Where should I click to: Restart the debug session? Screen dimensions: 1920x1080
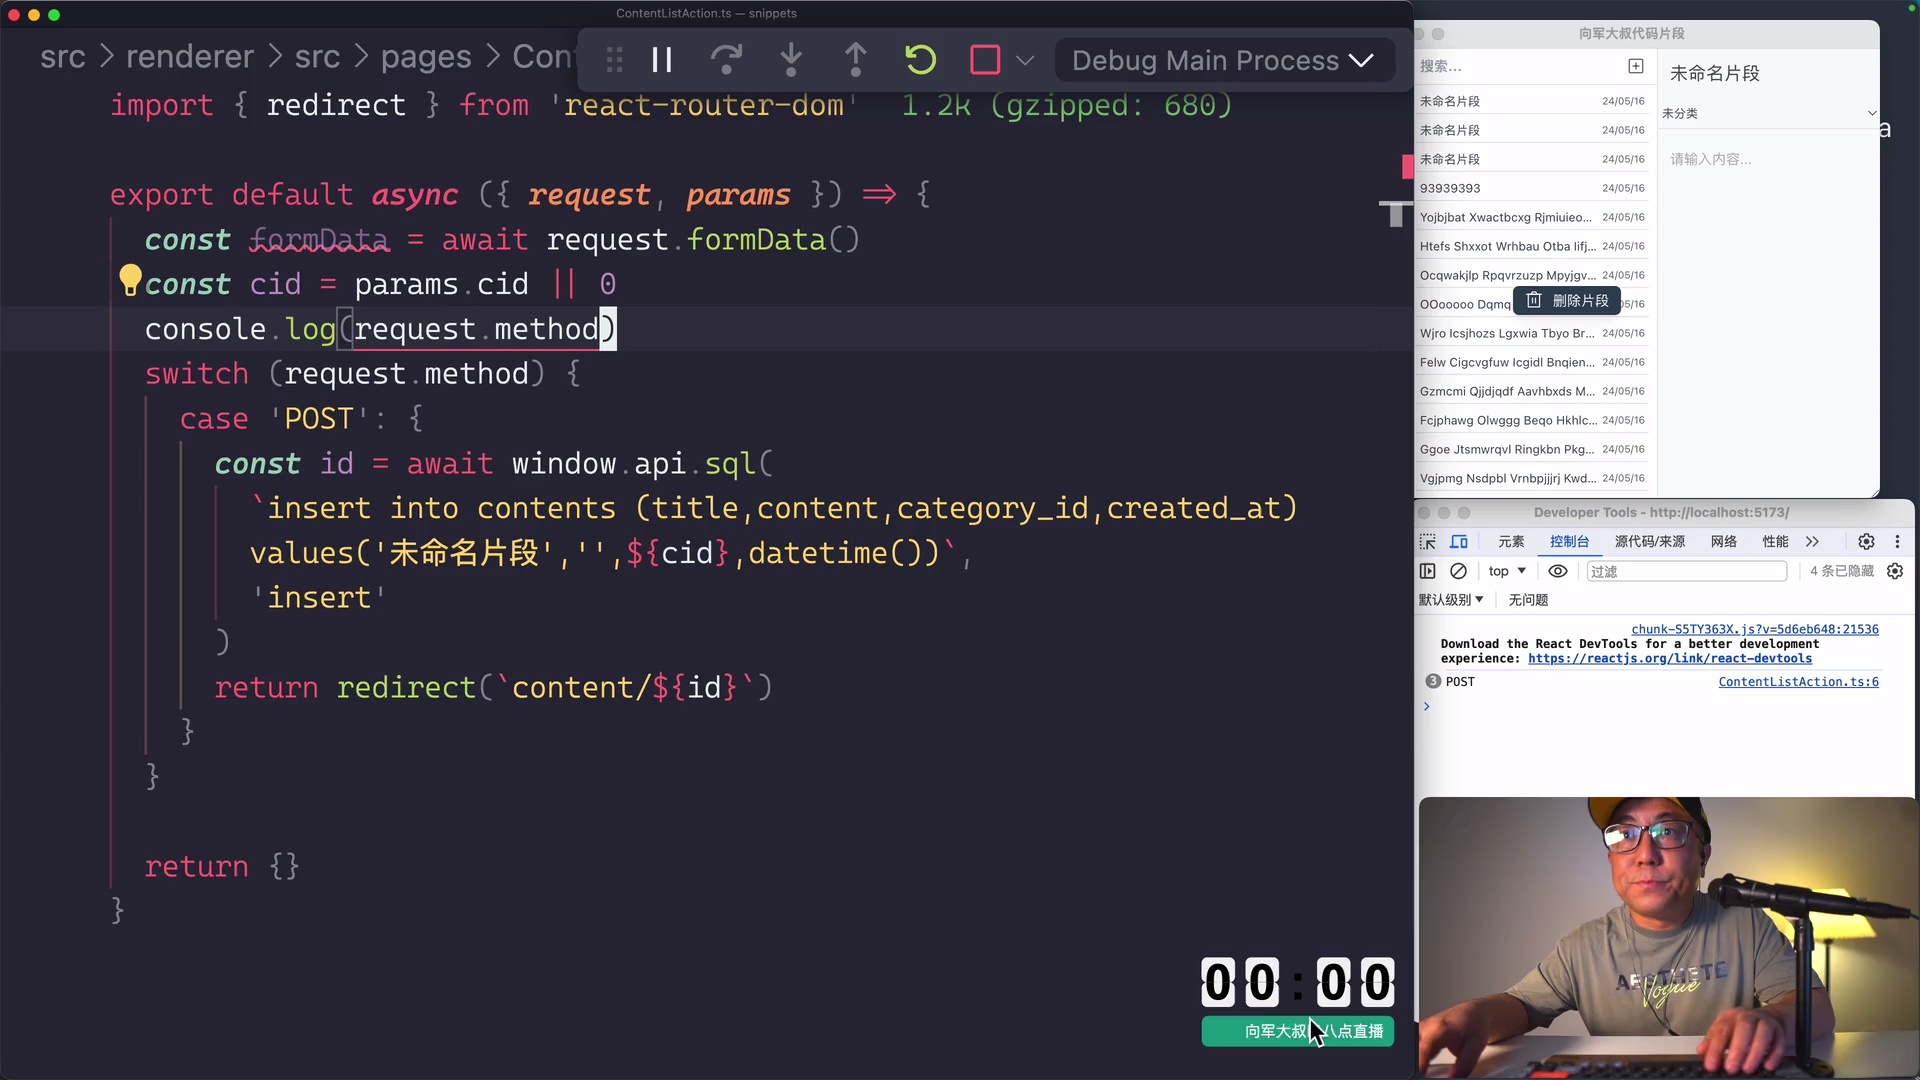point(920,59)
